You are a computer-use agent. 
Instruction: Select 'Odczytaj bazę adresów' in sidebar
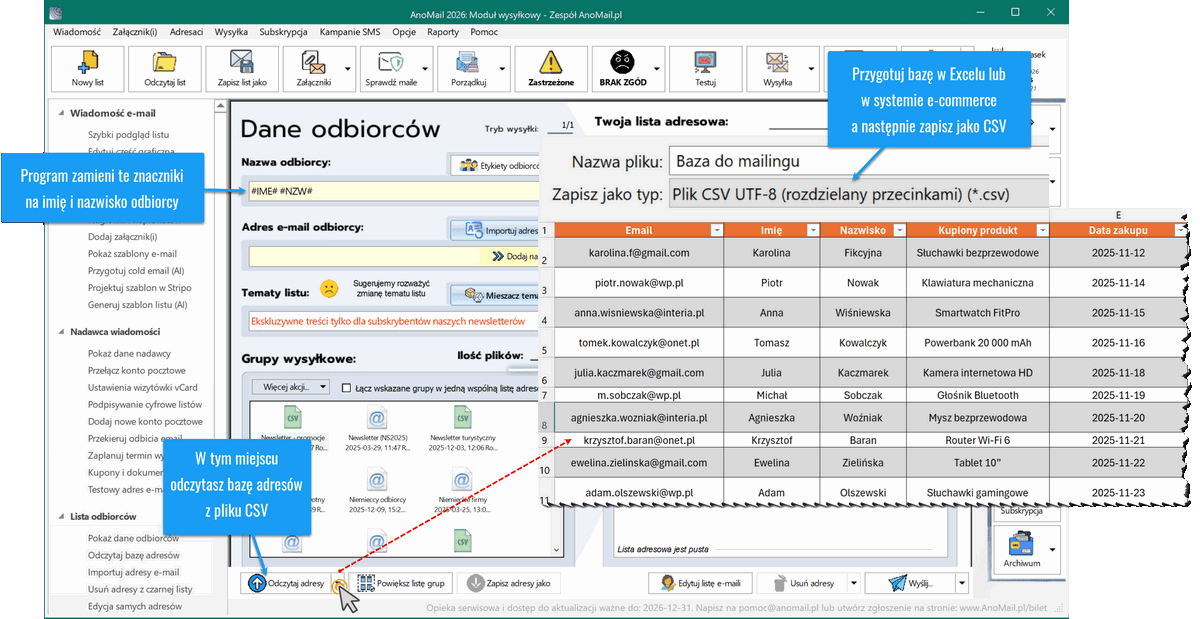coord(134,555)
